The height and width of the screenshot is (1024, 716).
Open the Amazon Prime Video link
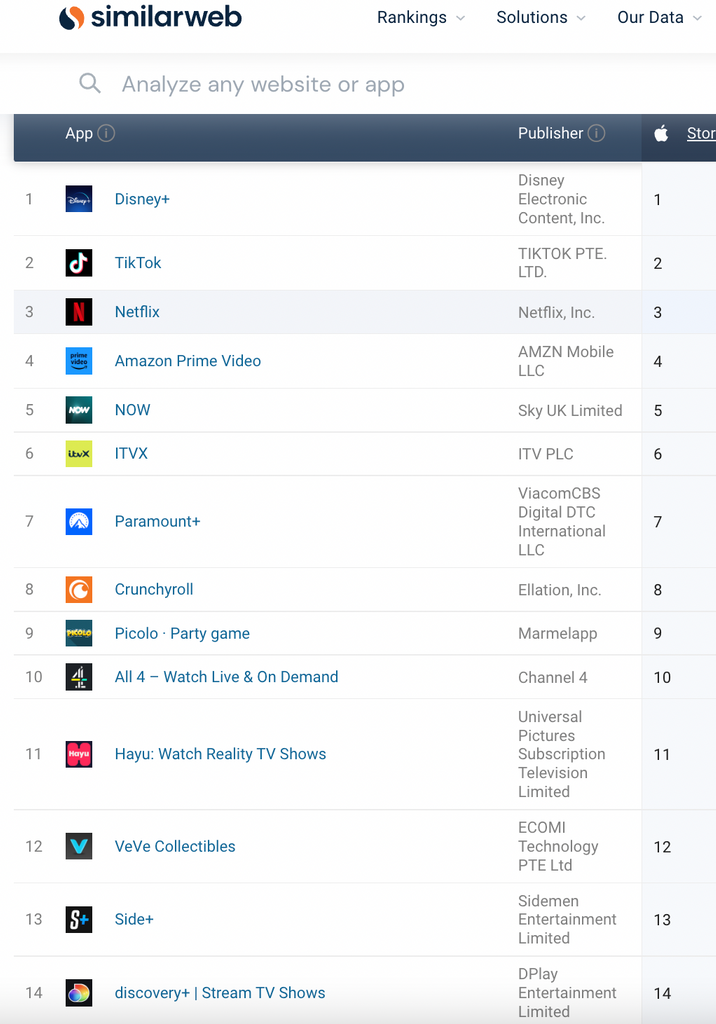pos(187,360)
